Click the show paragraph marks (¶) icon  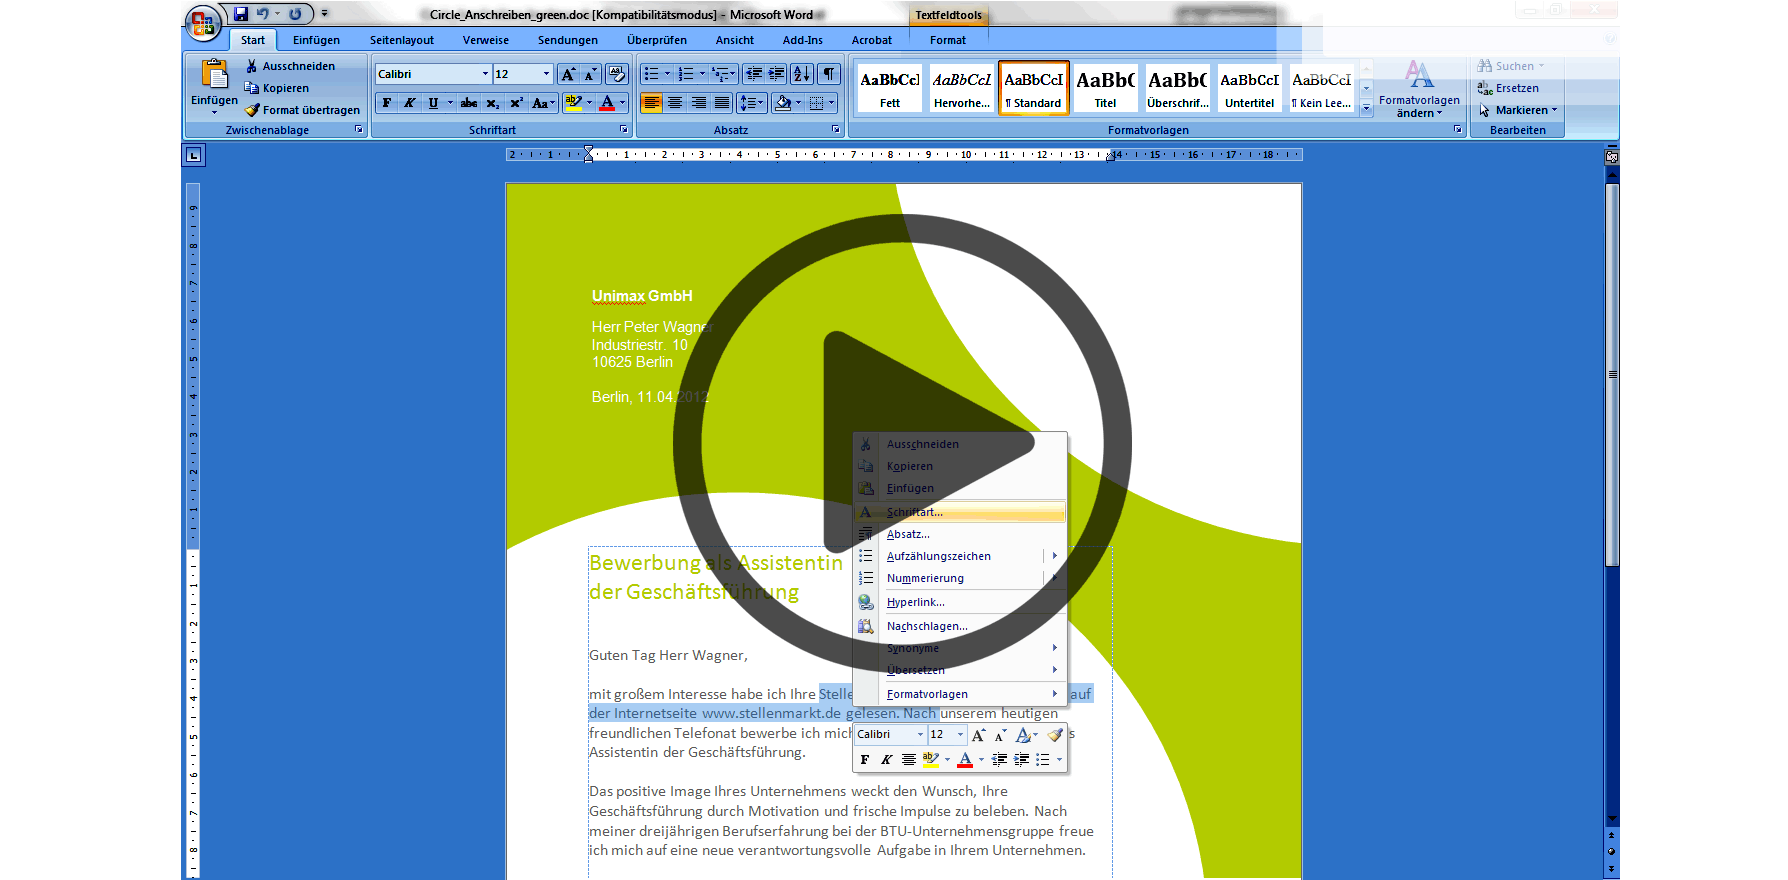(829, 74)
